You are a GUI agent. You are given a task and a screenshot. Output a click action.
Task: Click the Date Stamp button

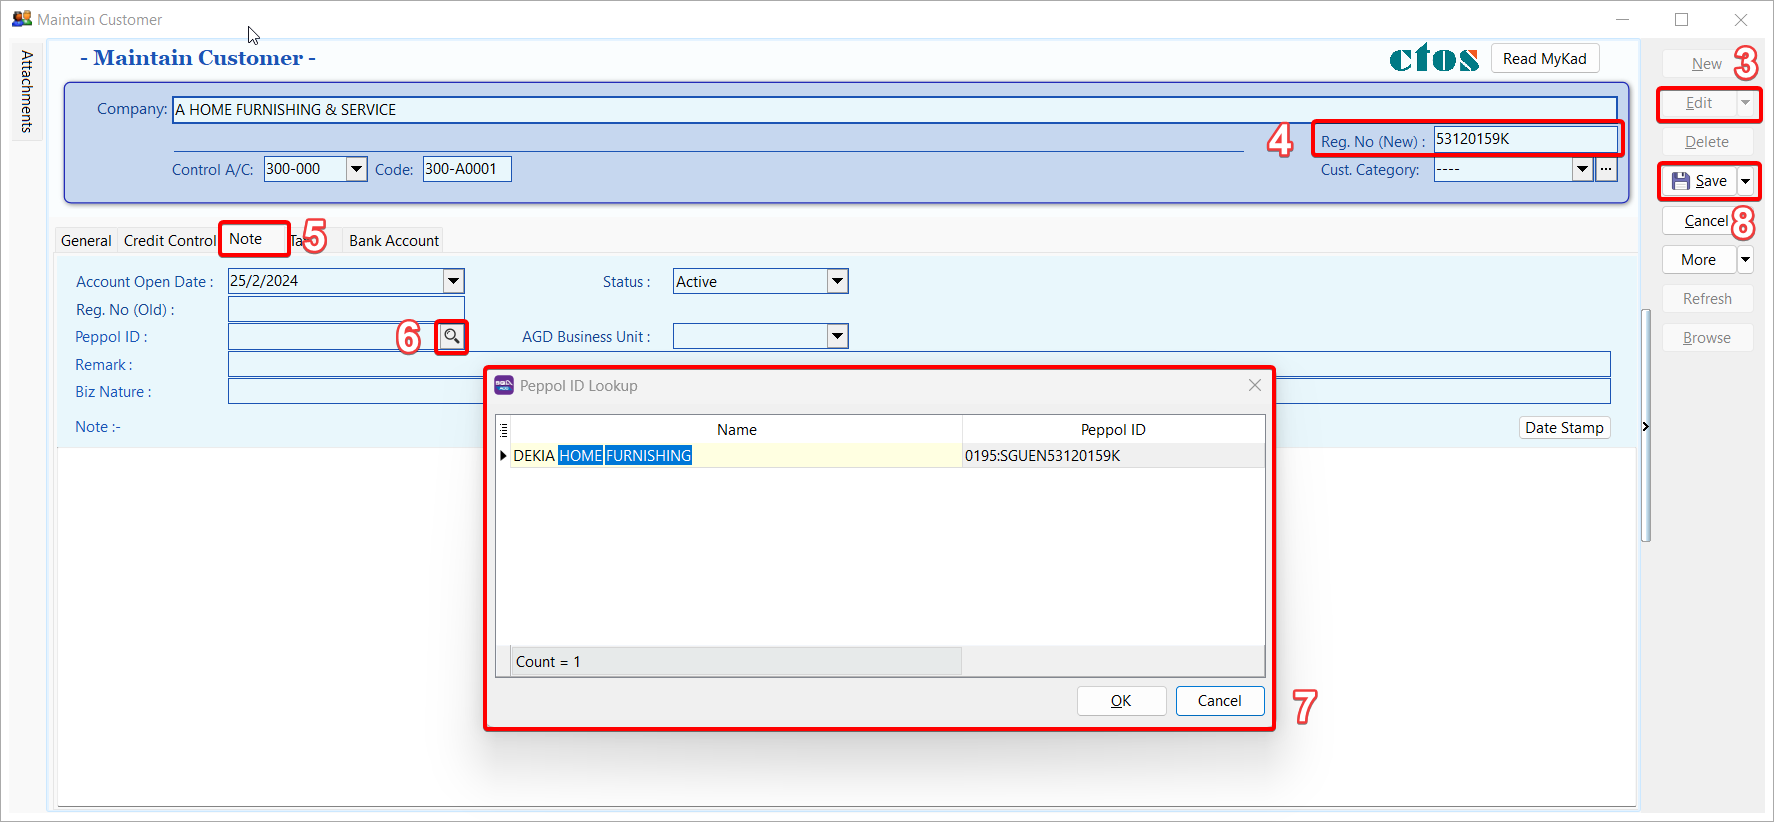1564,428
